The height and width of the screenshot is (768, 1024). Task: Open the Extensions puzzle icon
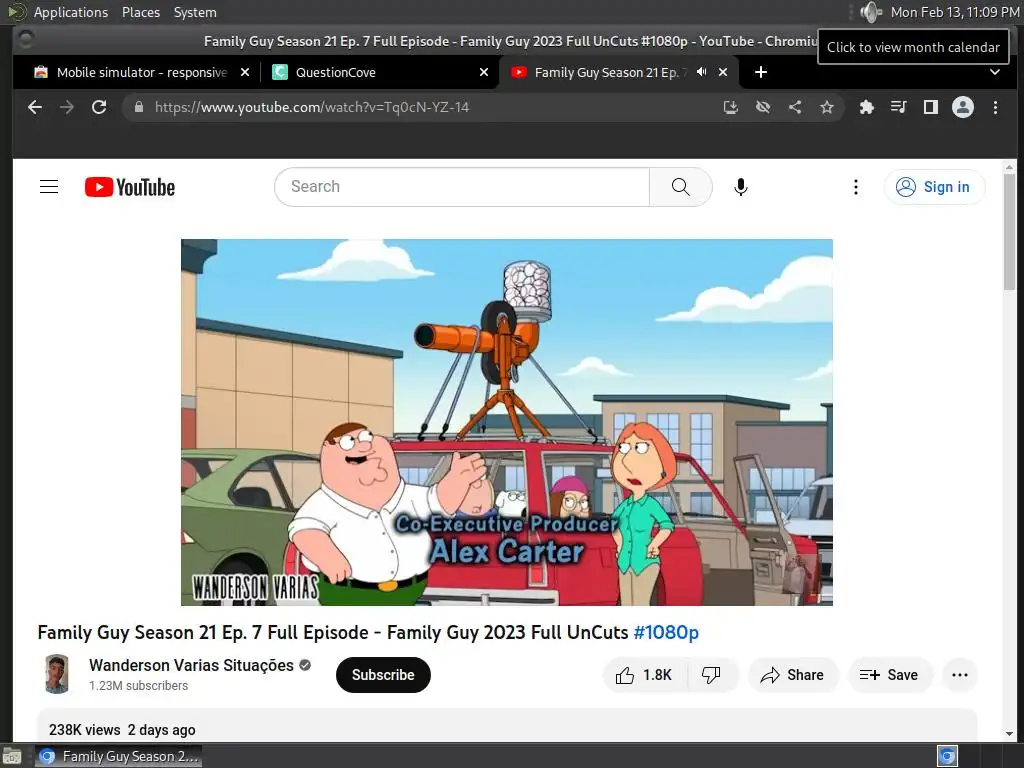[867, 107]
